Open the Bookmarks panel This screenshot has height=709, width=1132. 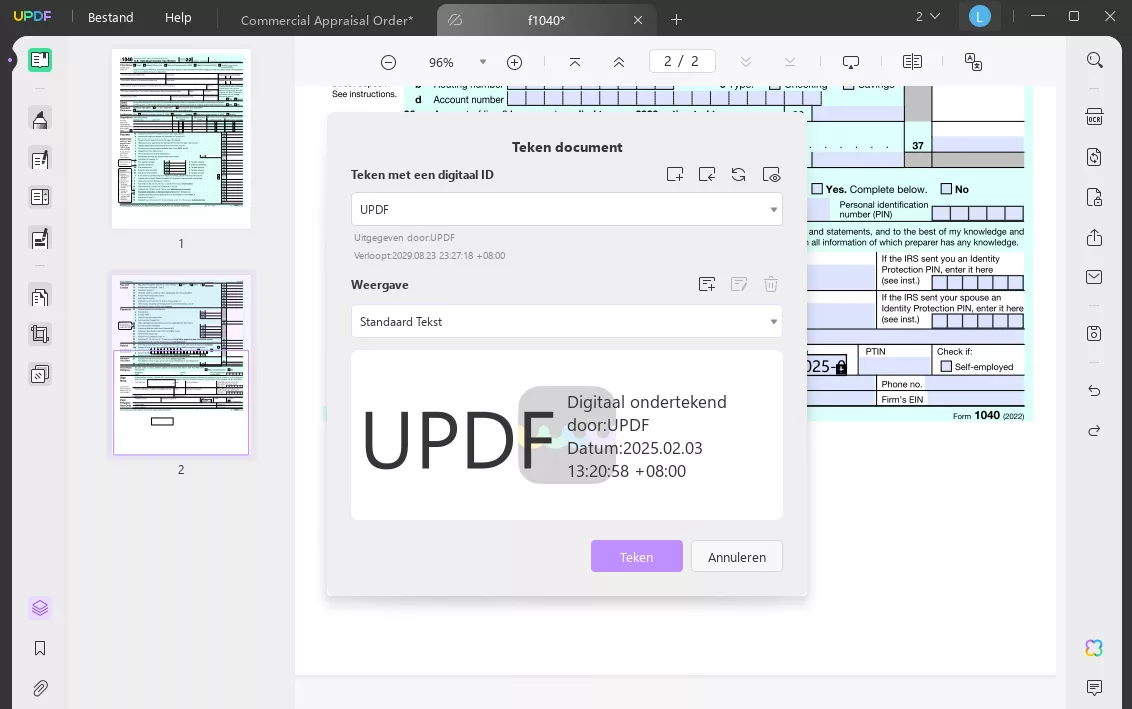(40, 648)
